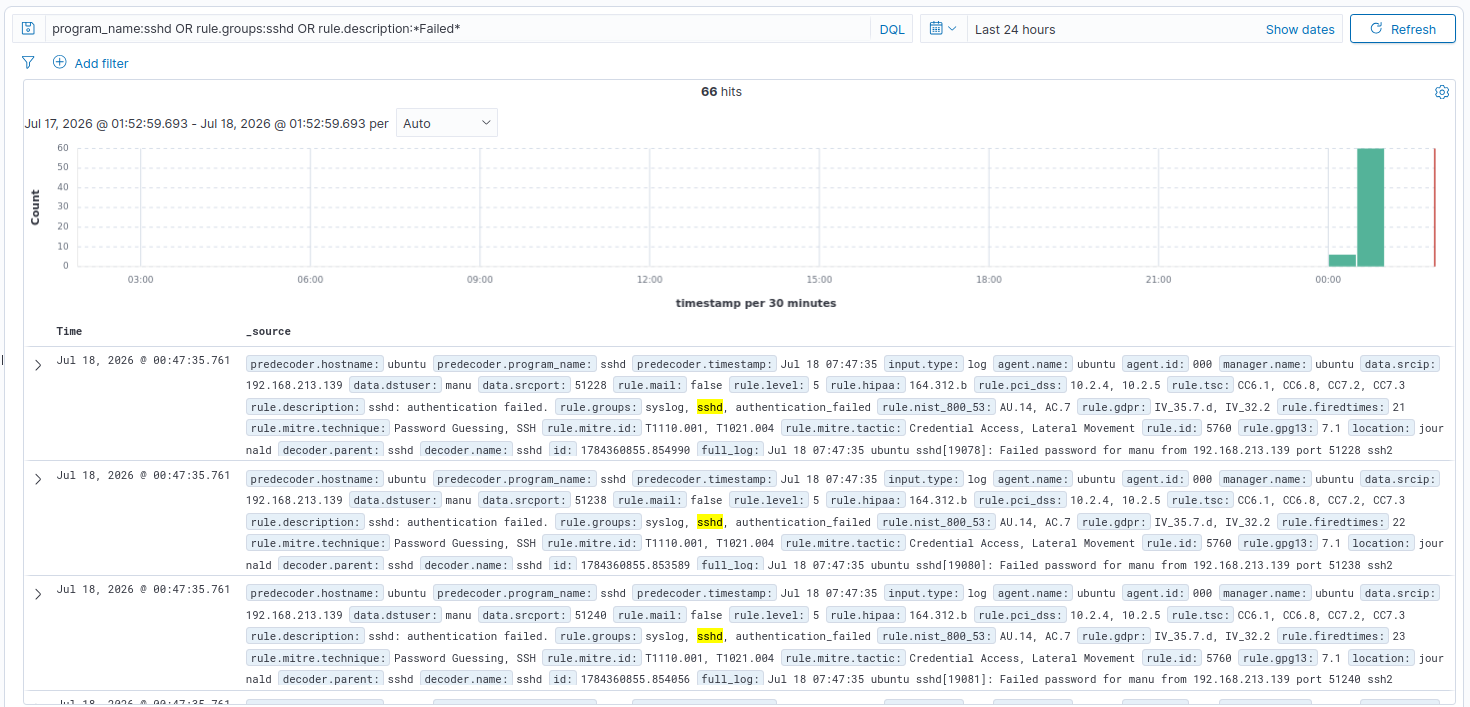1470x707 pixels.
Task: Expand the first log row with srcport 51228
Action: [x=38, y=365]
